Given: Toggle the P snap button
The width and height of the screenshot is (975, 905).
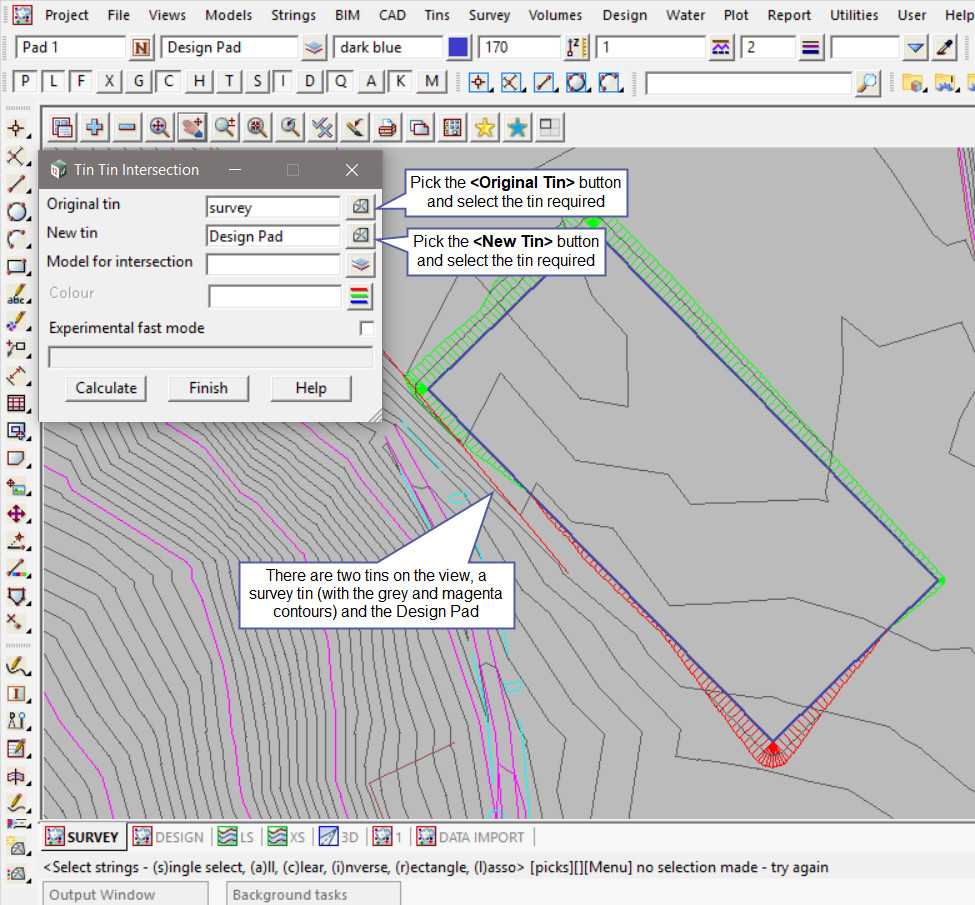Looking at the screenshot, I should tap(25, 82).
